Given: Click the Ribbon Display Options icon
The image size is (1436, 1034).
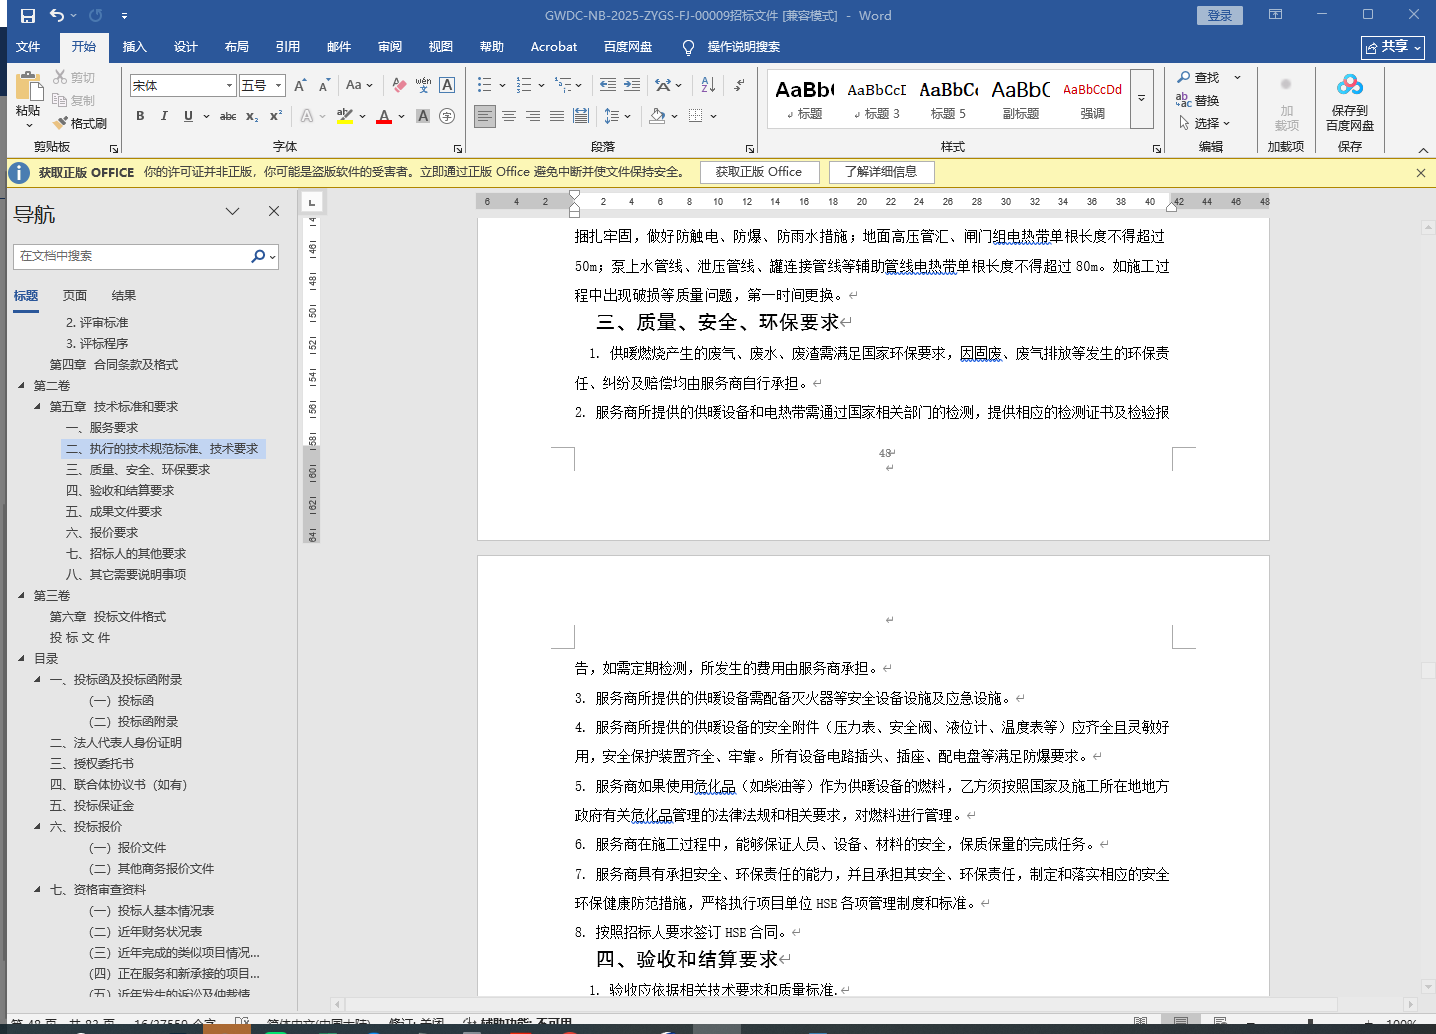Looking at the screenshot, I should point(1275,14).
